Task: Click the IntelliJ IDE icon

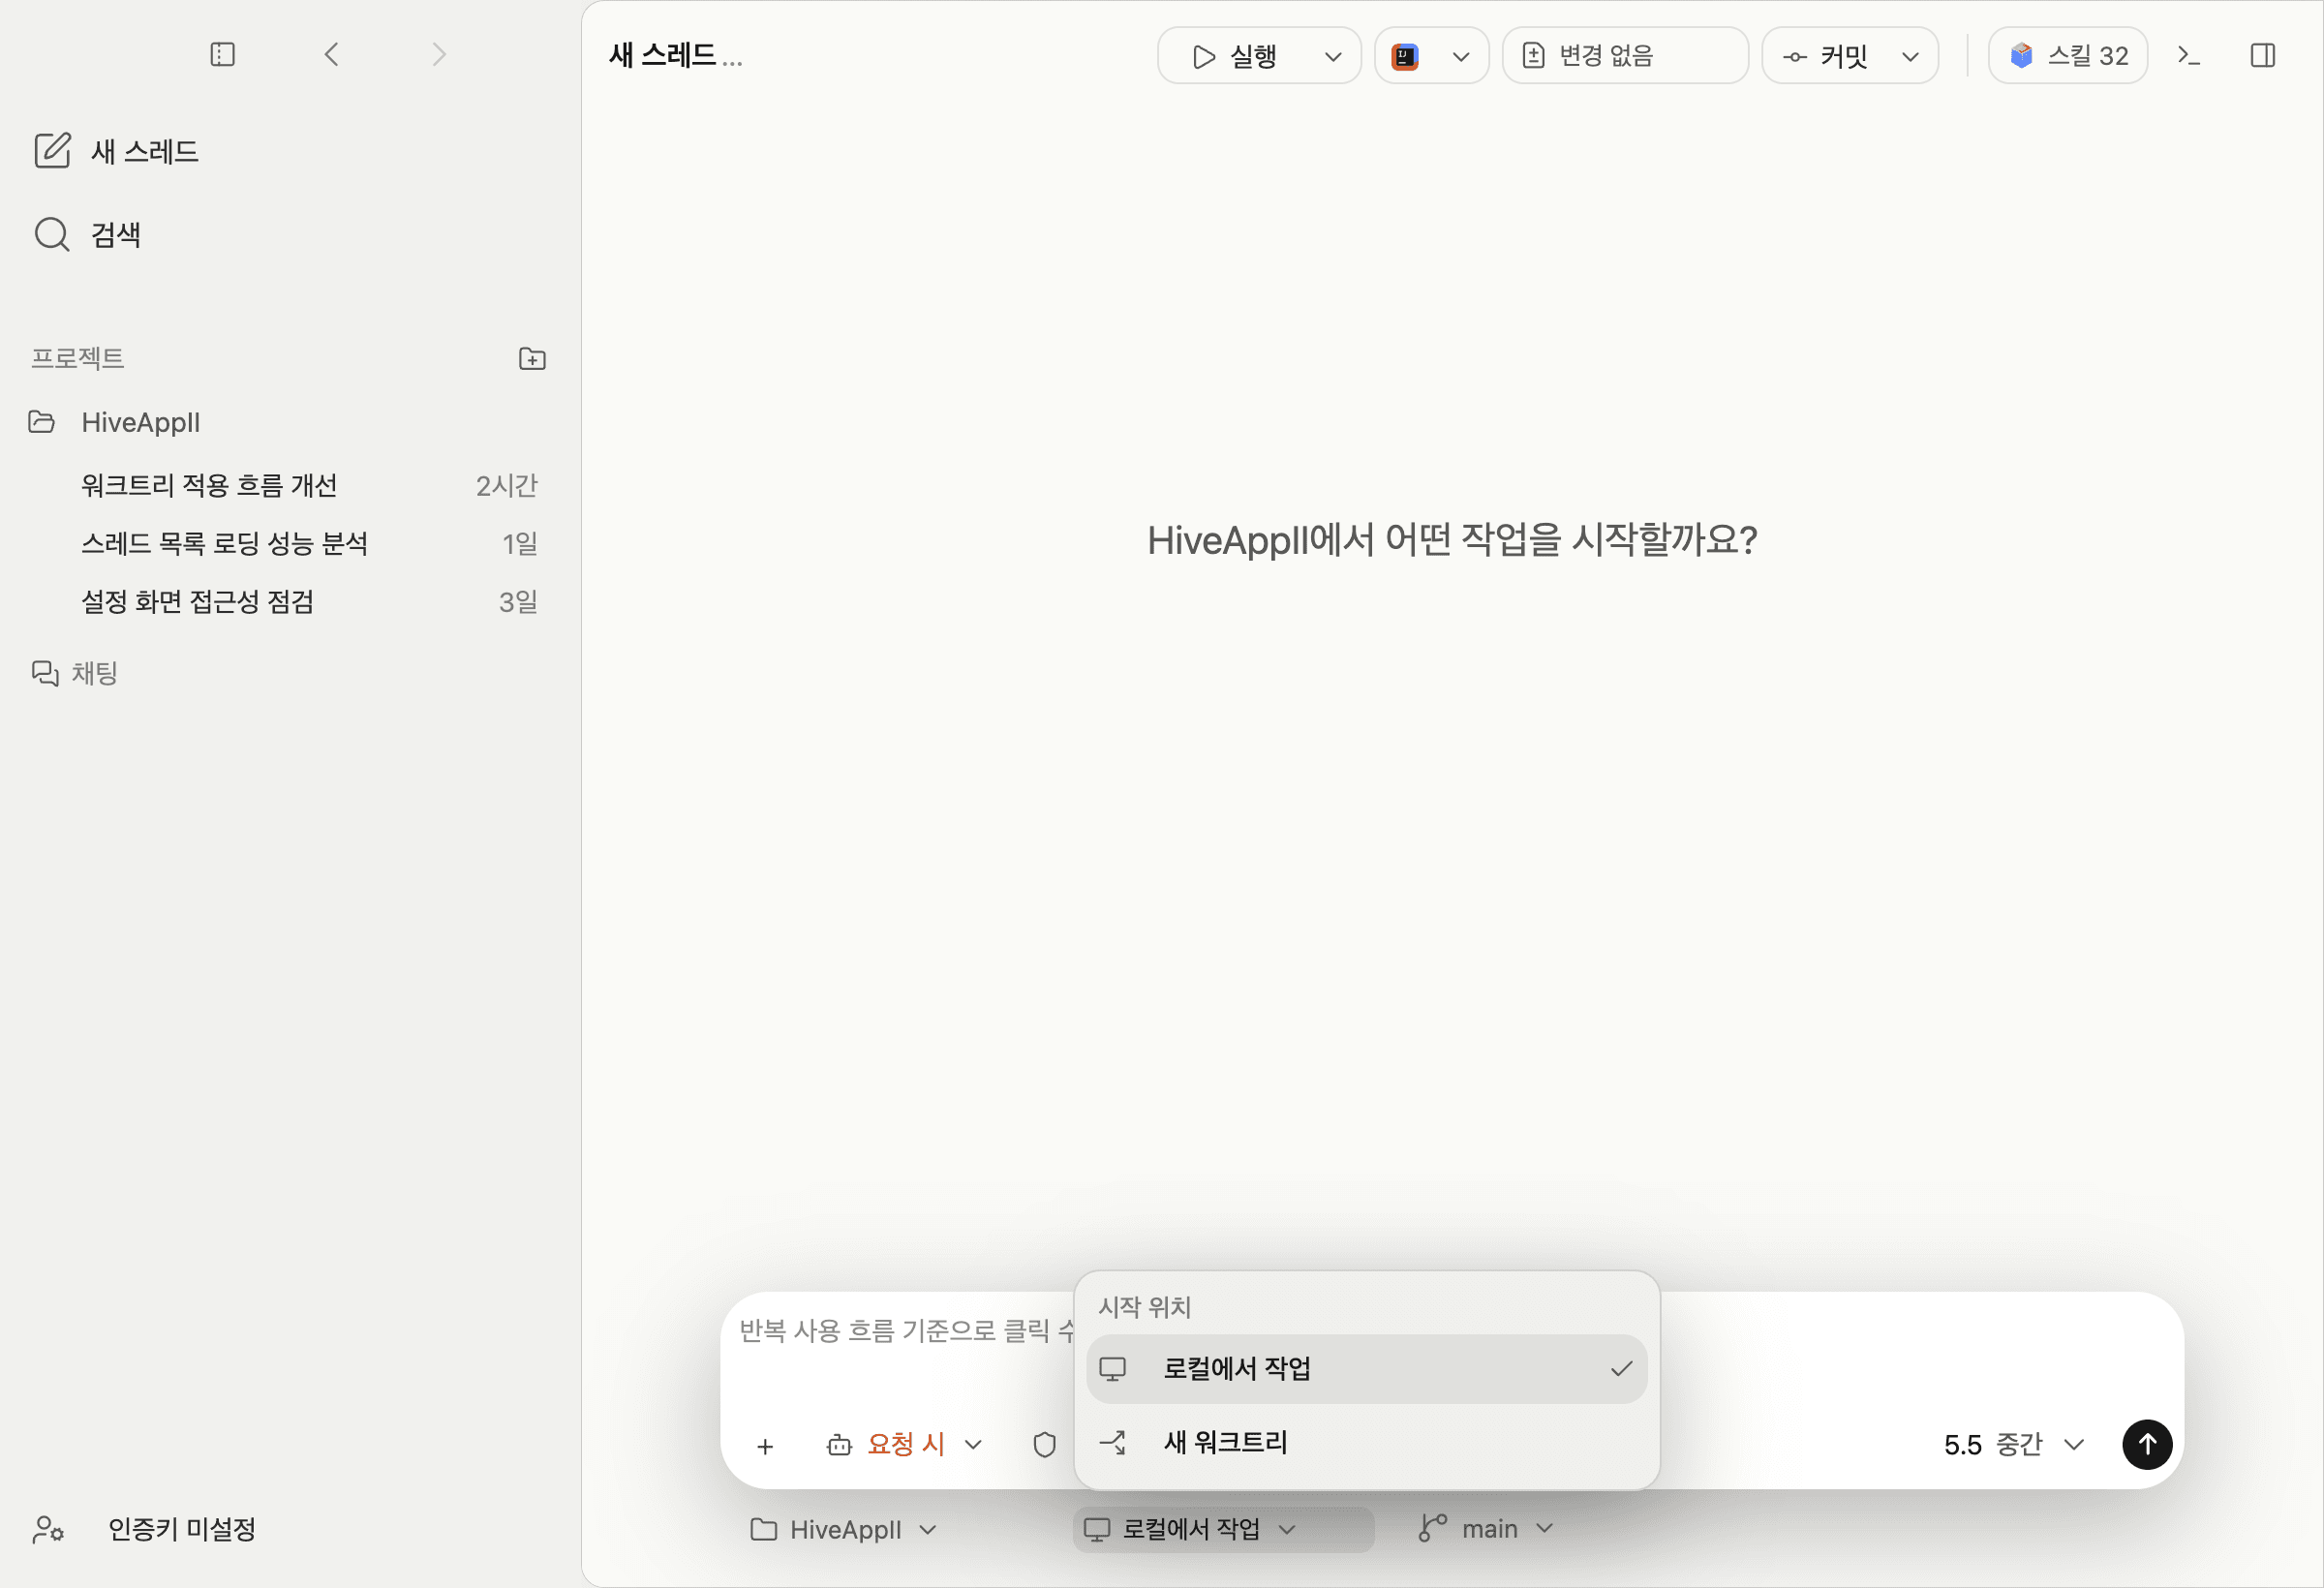Action: coord(1405,56)
